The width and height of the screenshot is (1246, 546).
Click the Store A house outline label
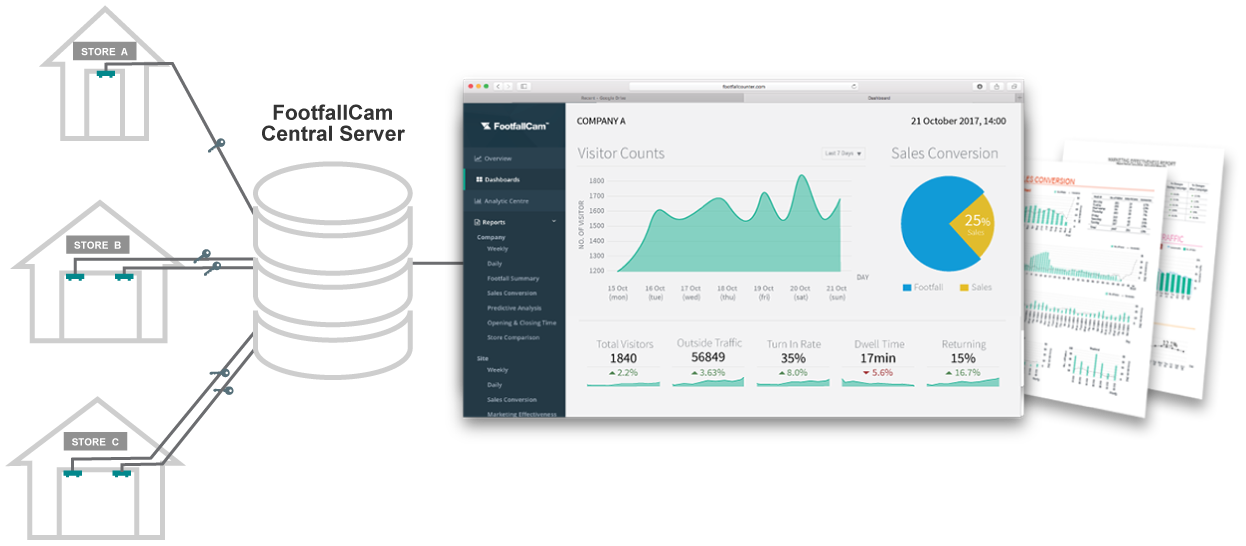pyautogui.click(x=104, y=51)
